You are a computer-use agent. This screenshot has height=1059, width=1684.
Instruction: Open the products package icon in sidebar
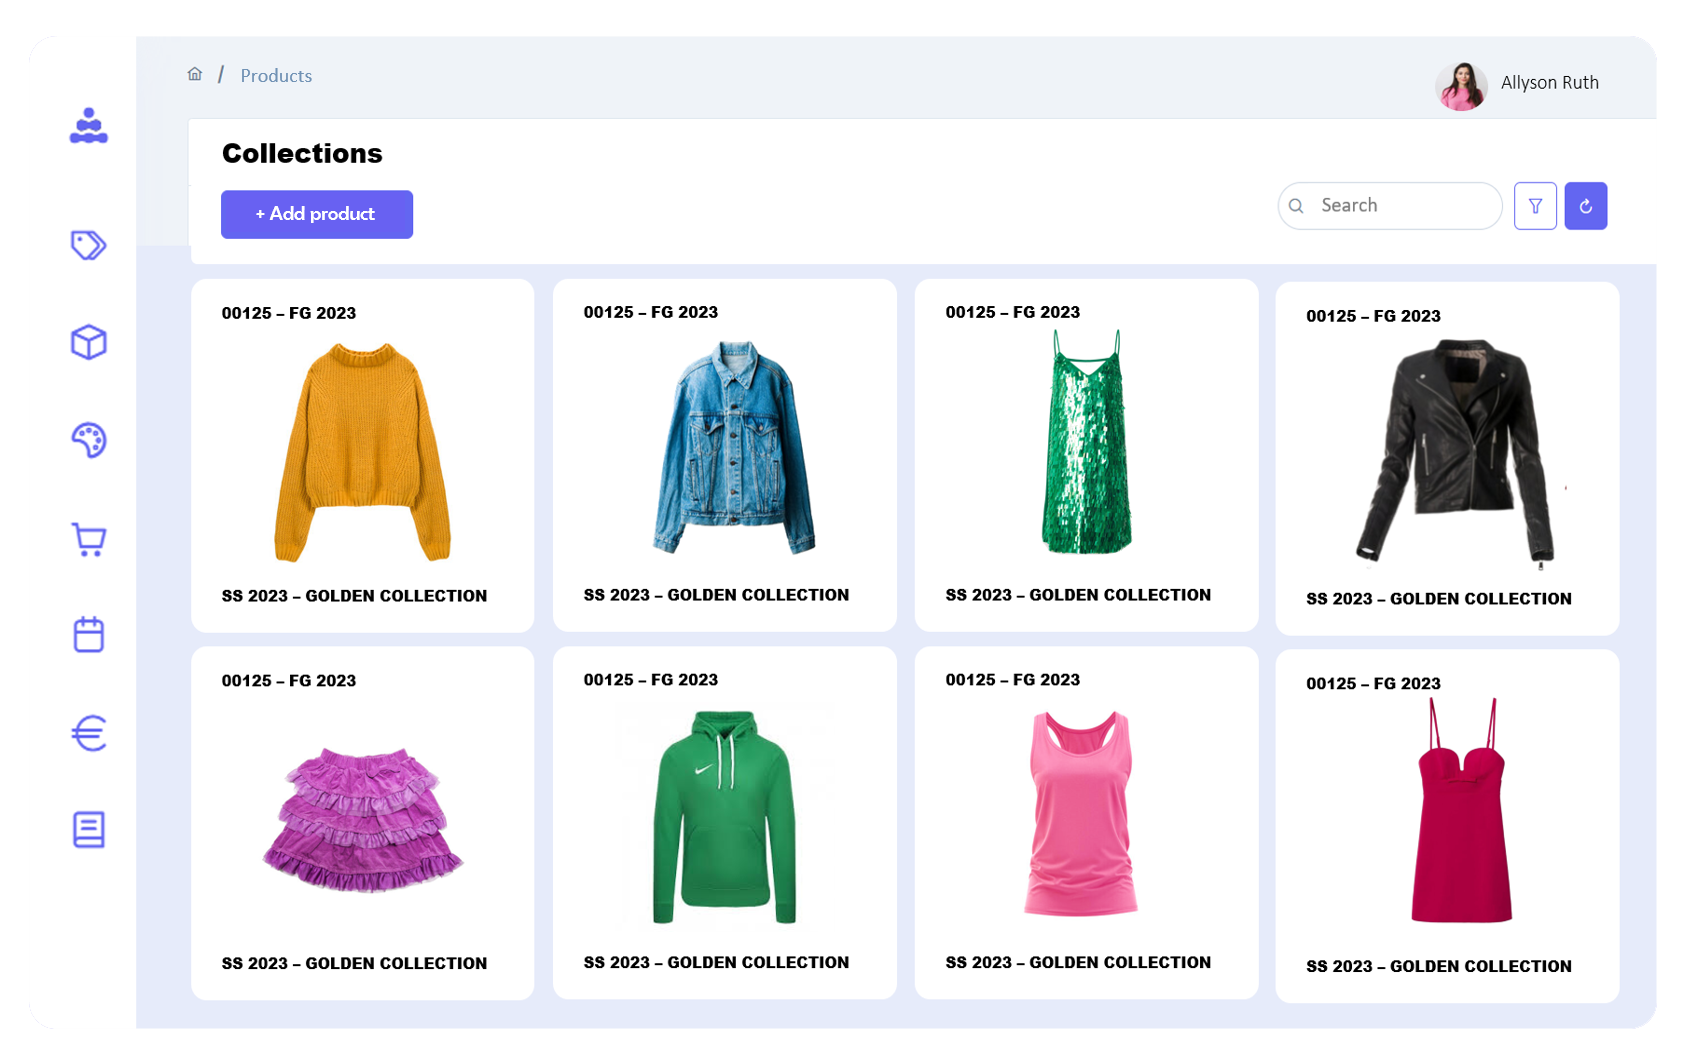click(x=88, y=342)
